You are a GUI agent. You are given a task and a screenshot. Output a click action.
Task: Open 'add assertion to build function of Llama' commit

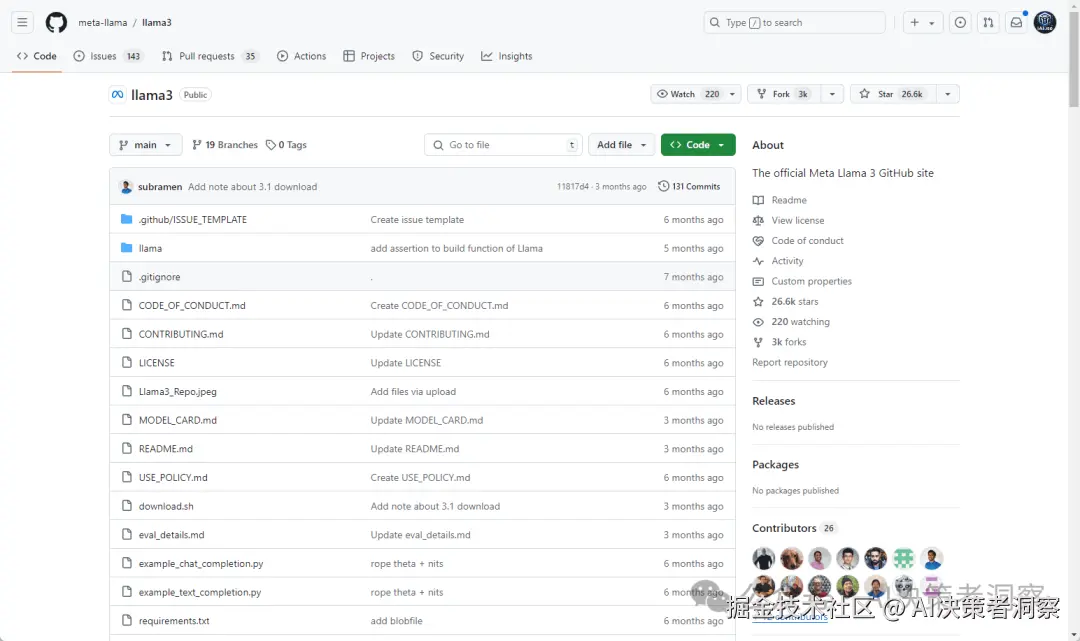(456, 249)
